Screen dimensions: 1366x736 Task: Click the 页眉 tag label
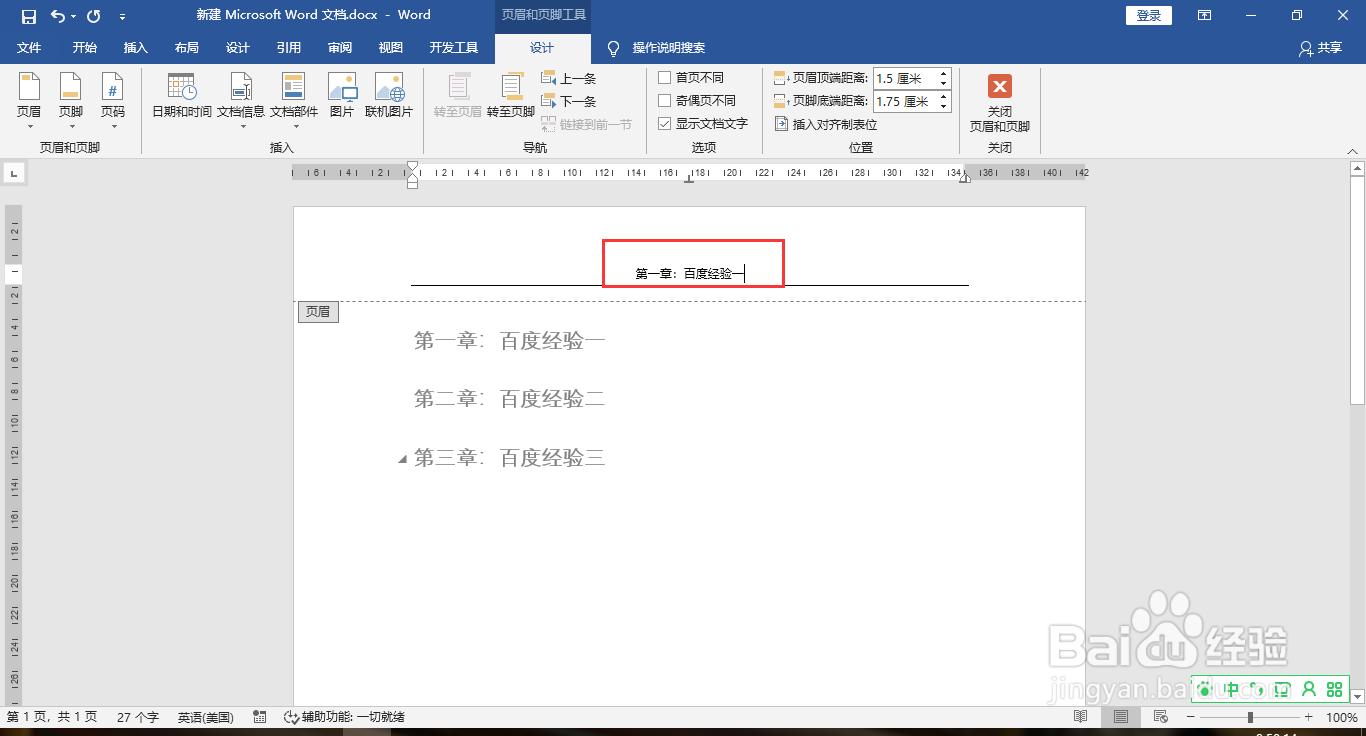pos(318,312)
